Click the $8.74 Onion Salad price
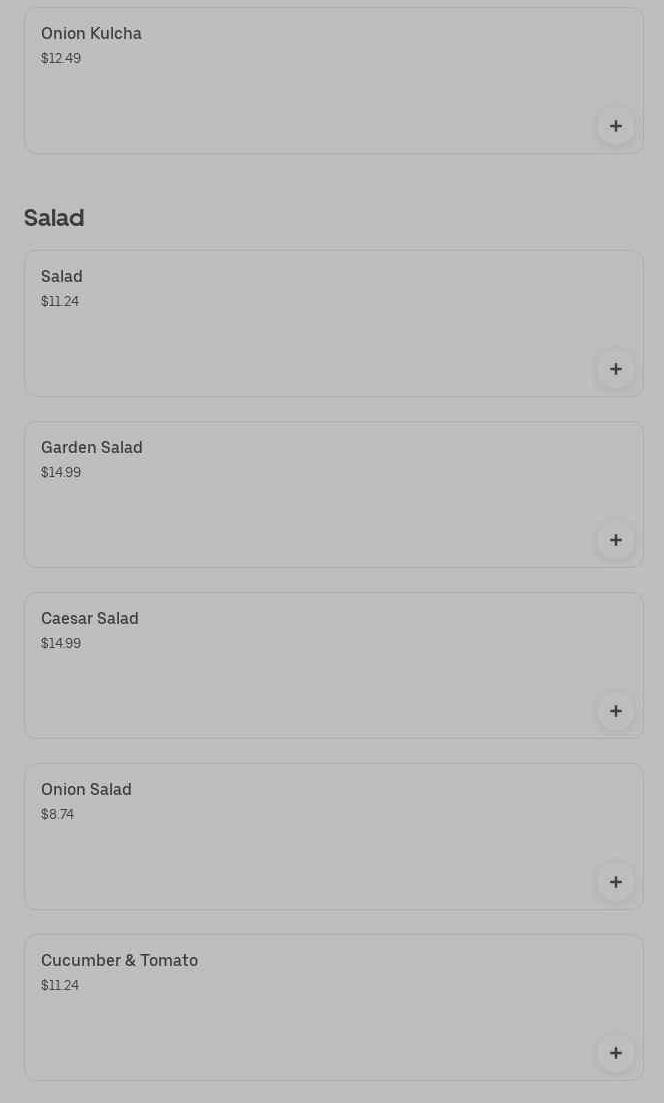Viewport: 664px width, 1103px height. [57, 815]
